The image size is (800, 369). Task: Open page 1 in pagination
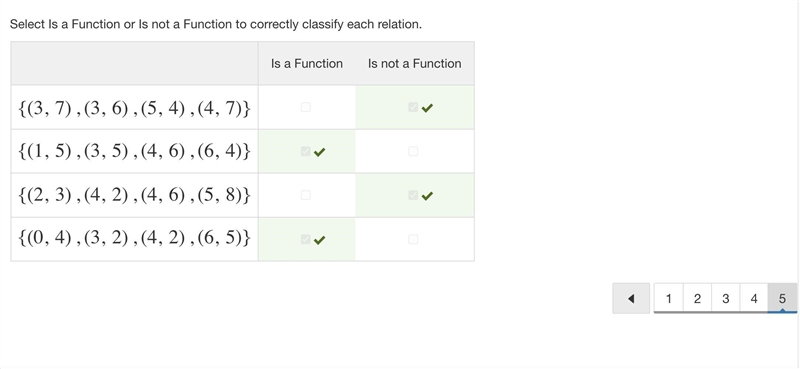coord(668,299)
